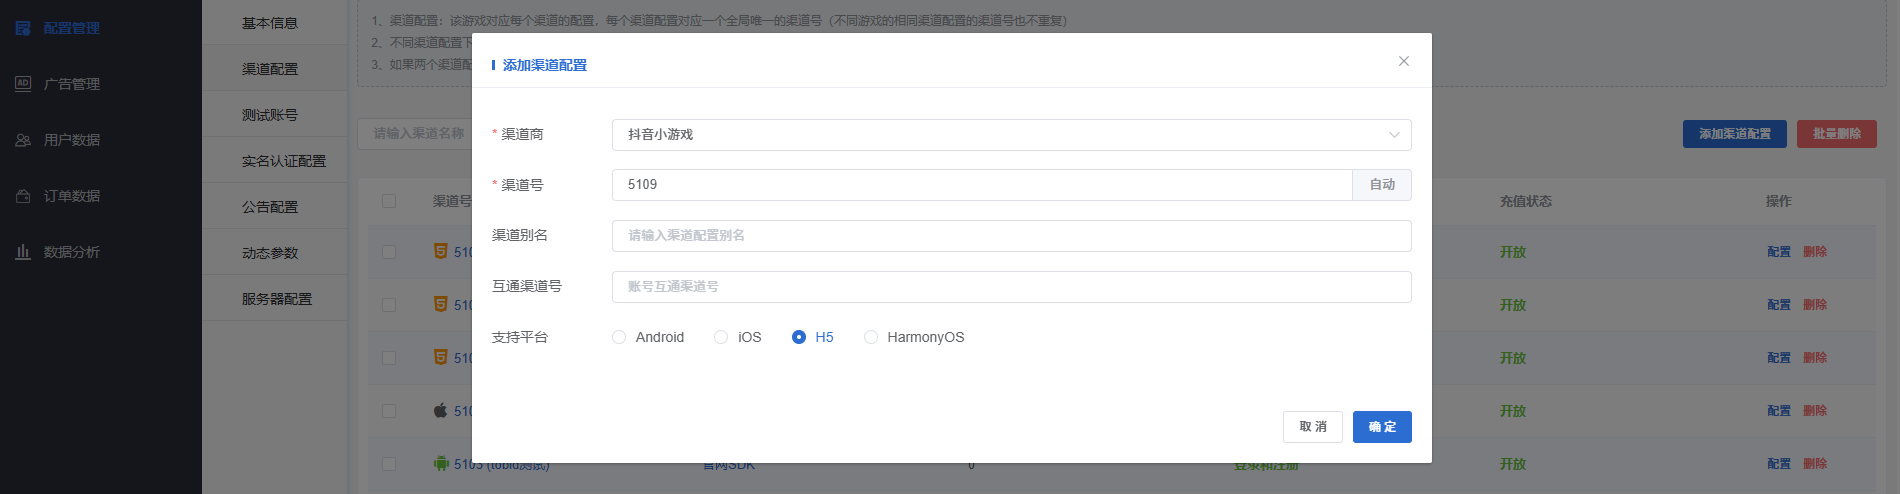
Task: Close the 添加渠道配置 dialog
Action: click(x=1404, y=61)
